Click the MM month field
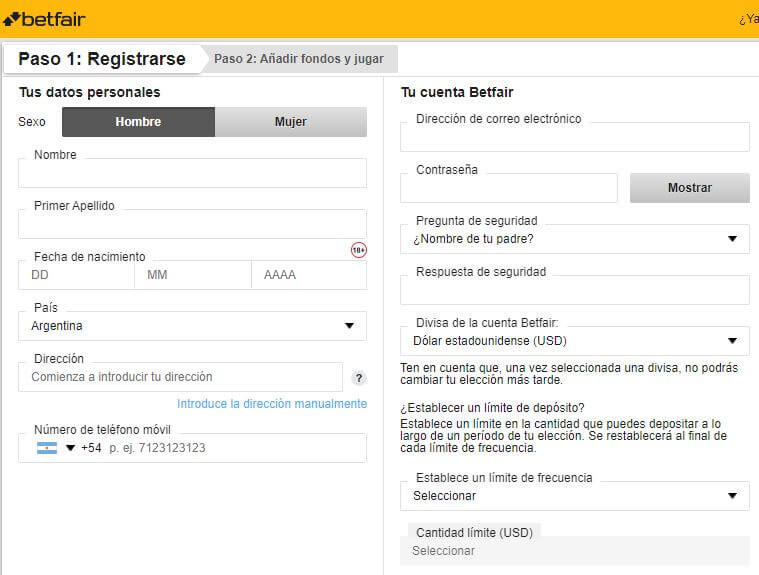 (193, 275)
